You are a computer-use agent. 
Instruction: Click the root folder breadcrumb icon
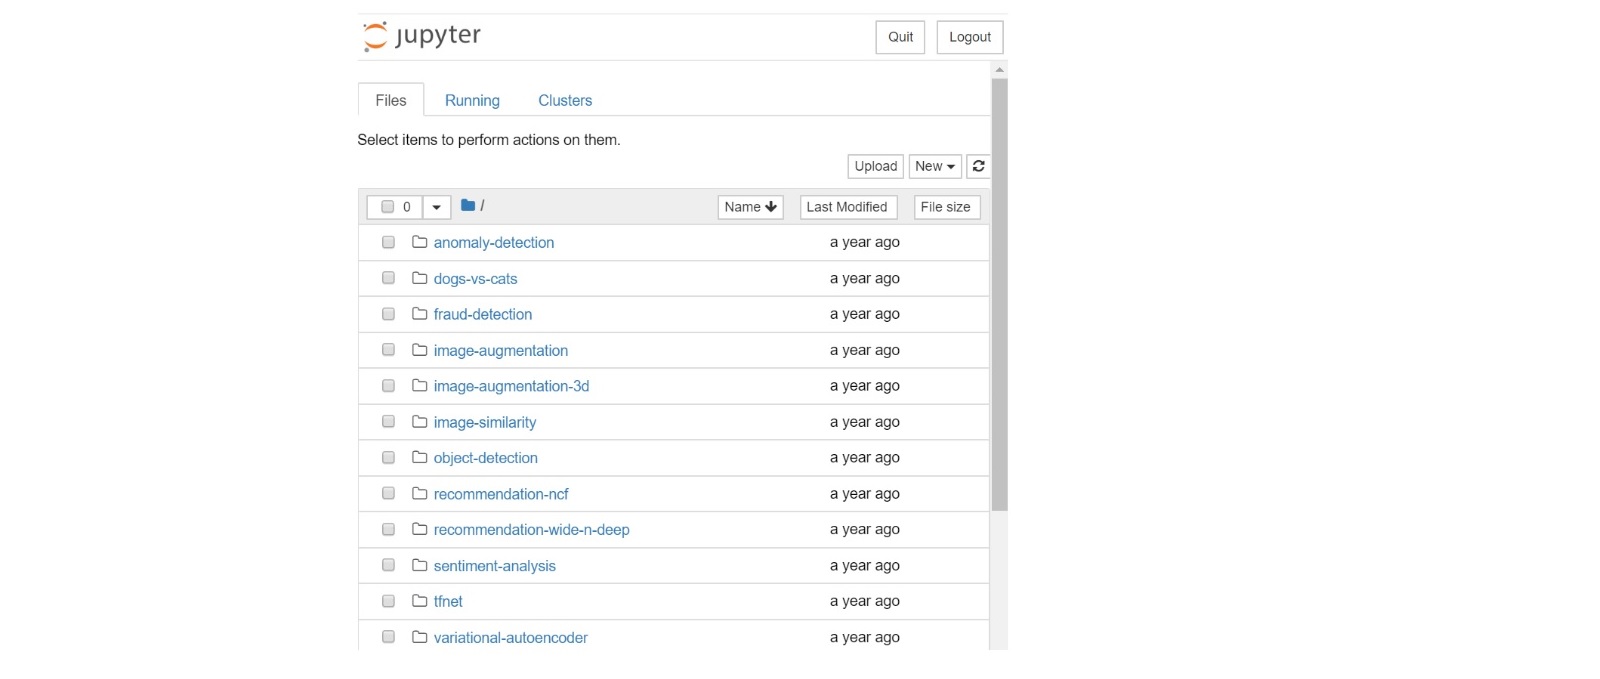point(468,206)
